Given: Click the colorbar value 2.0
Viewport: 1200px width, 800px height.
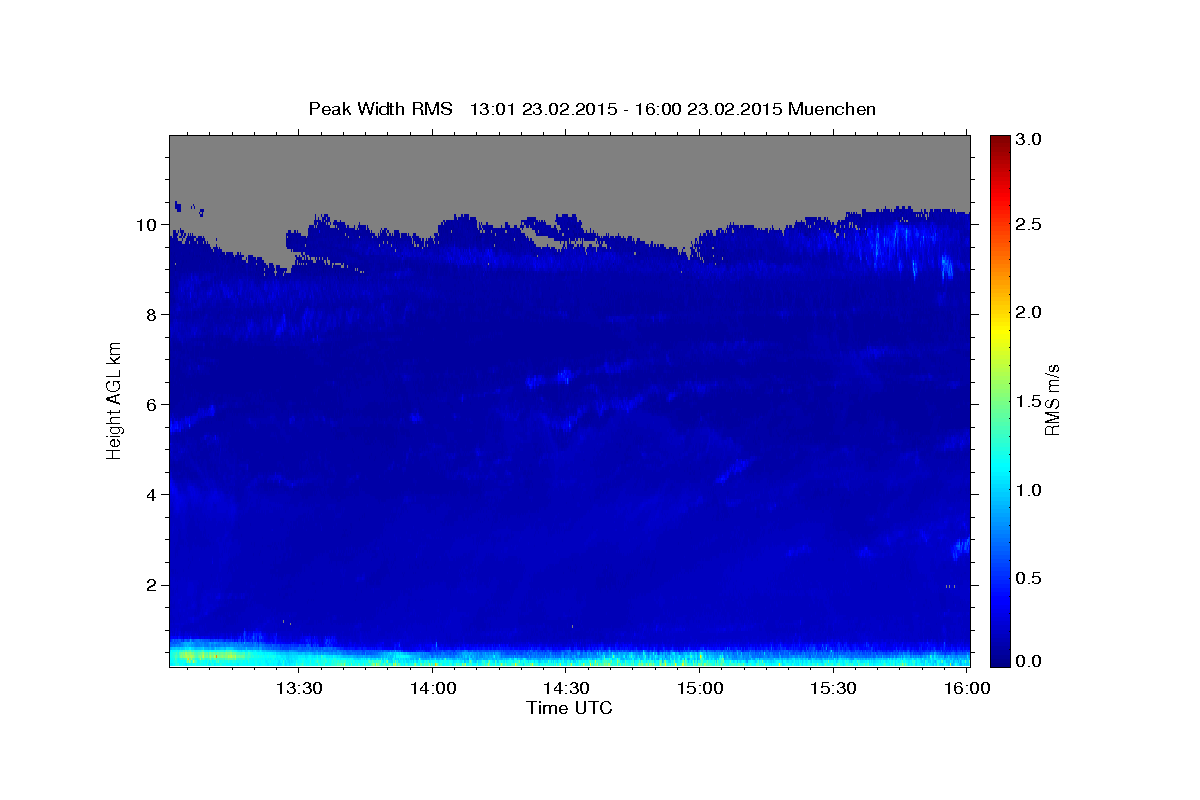Looking at the screenshot, I should click(x=1029, y=313).
